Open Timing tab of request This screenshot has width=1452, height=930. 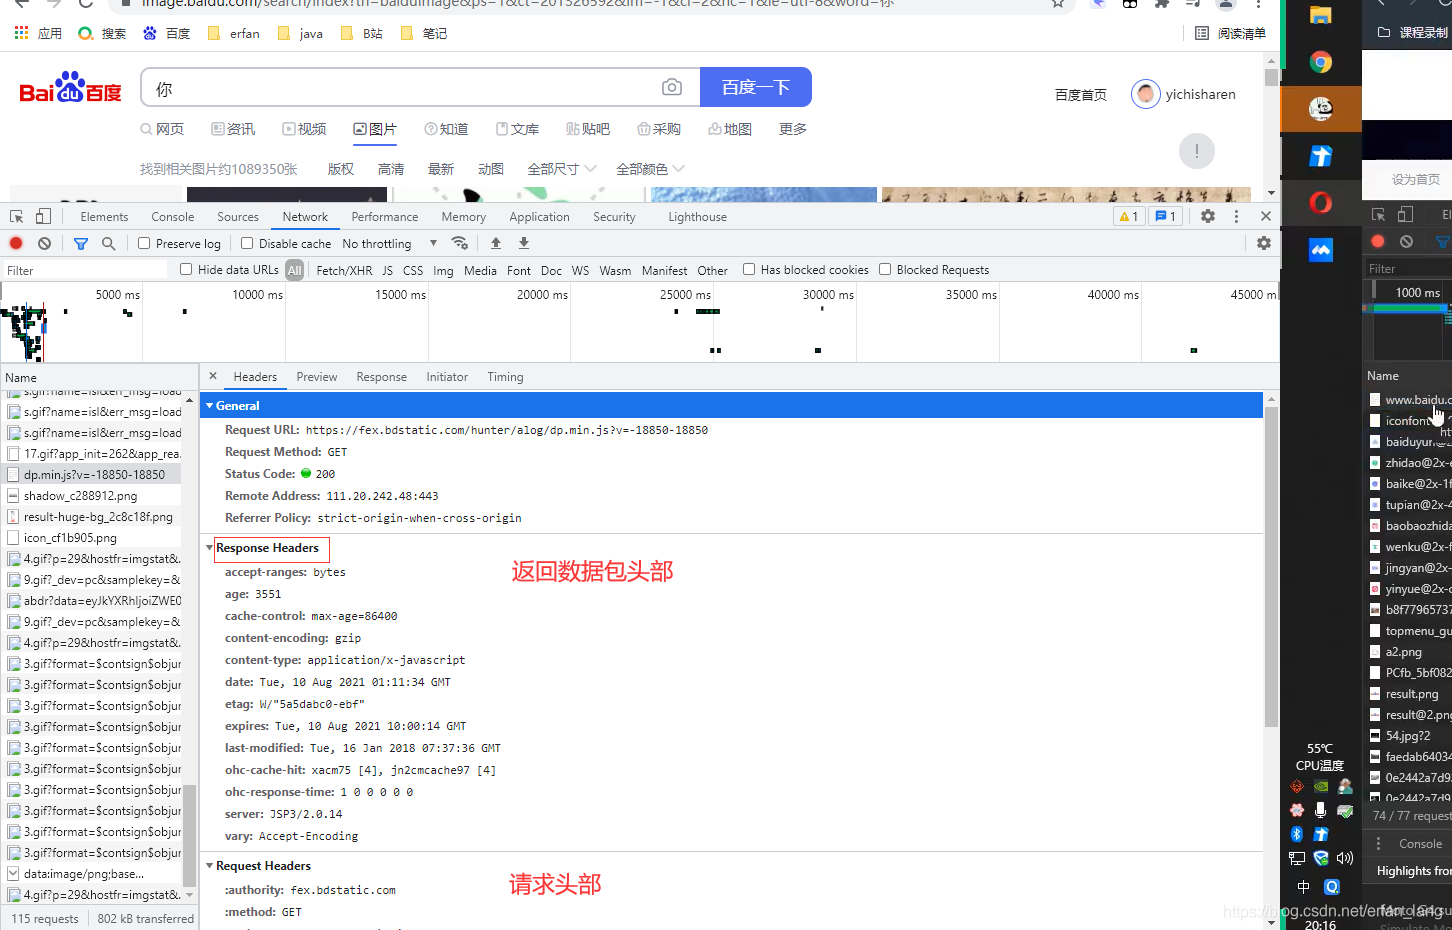[x=505, y=376]
